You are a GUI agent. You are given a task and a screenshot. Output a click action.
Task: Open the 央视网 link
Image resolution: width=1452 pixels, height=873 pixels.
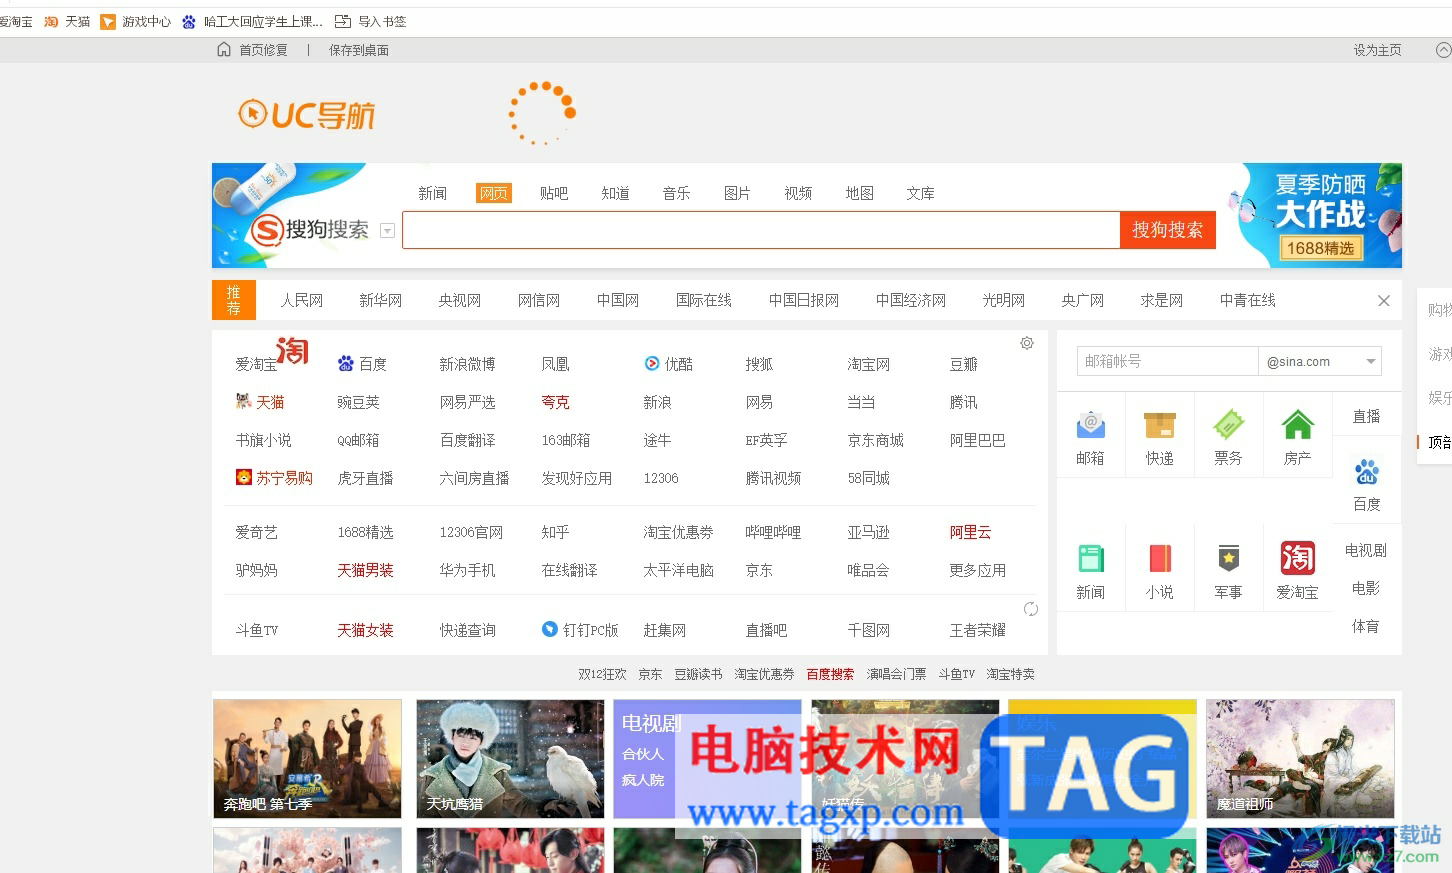(459, 300)
